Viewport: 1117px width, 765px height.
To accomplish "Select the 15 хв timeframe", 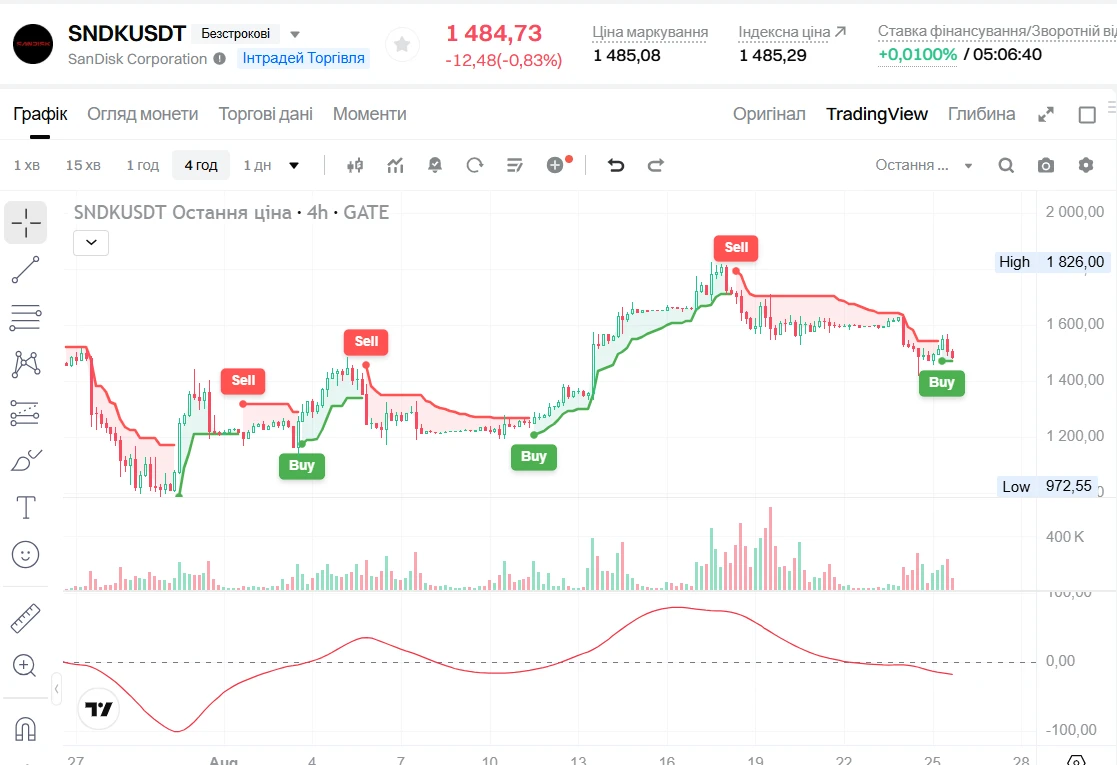I will pos(83,165).
